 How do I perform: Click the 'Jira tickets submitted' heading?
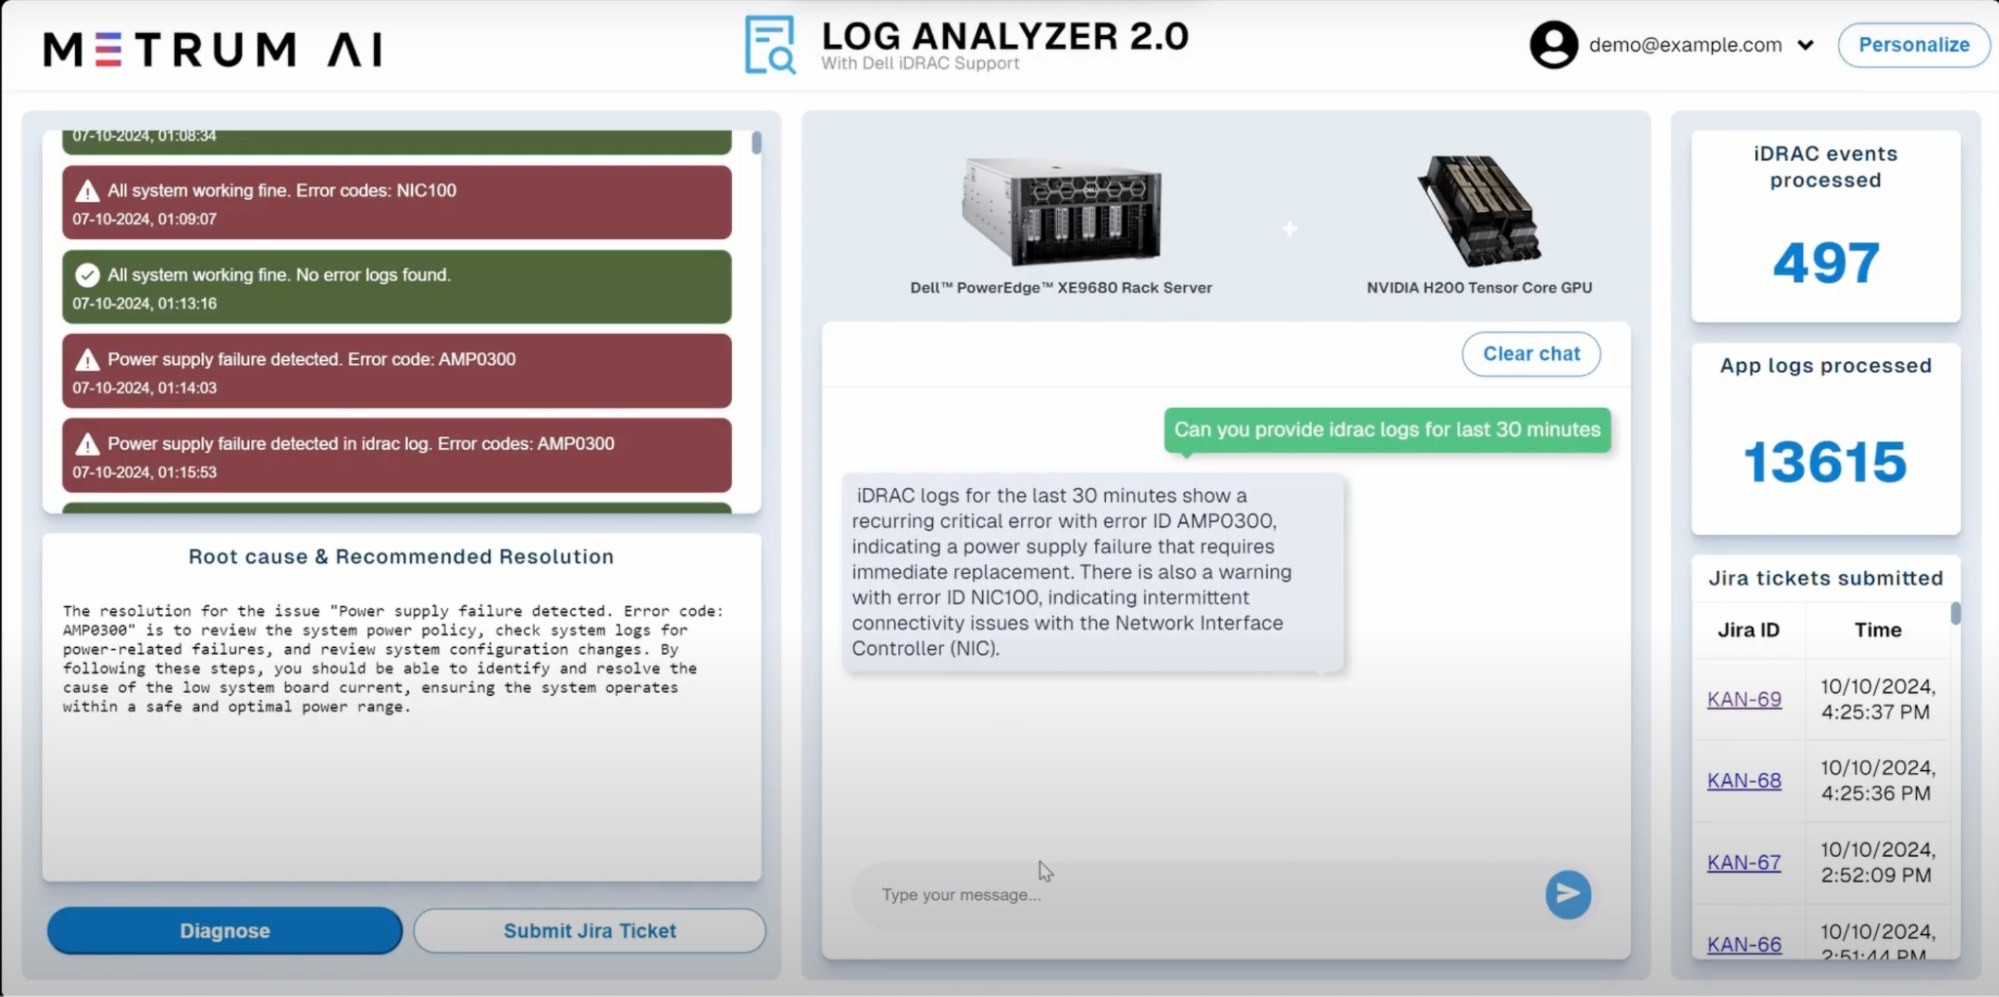pyautogui.click(x=1825, y=578)
